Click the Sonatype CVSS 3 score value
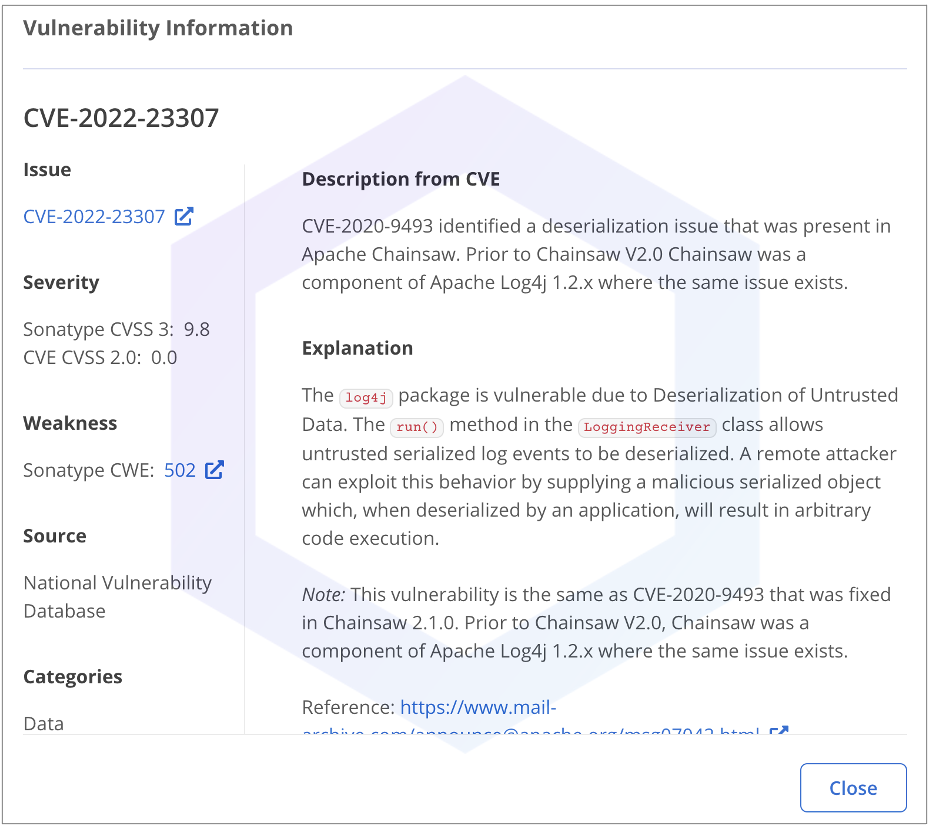The image size is (932, 832). point(198,329)
